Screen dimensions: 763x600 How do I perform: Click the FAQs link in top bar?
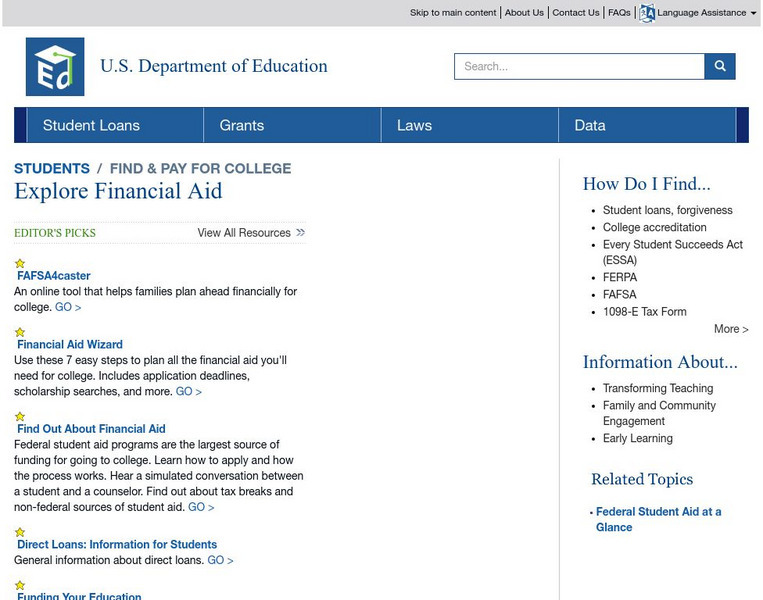(619, 13)
